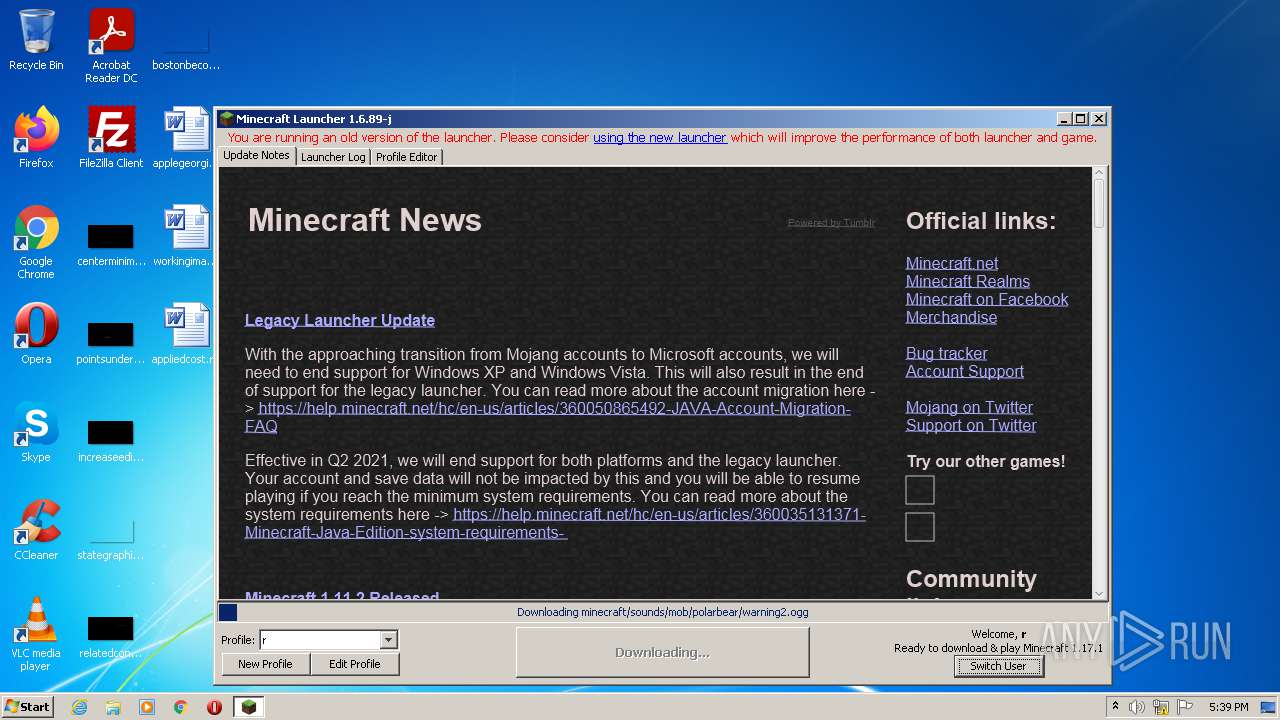The height and width of the screenshot is (720, 1280).
Task: Click the Switch User button
Action: [x=998, y=666]
